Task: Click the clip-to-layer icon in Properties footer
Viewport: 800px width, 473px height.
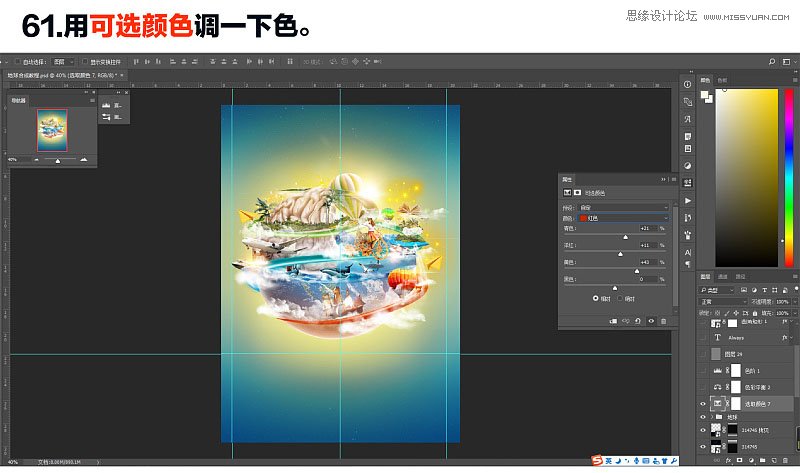Action: point(613,321)
